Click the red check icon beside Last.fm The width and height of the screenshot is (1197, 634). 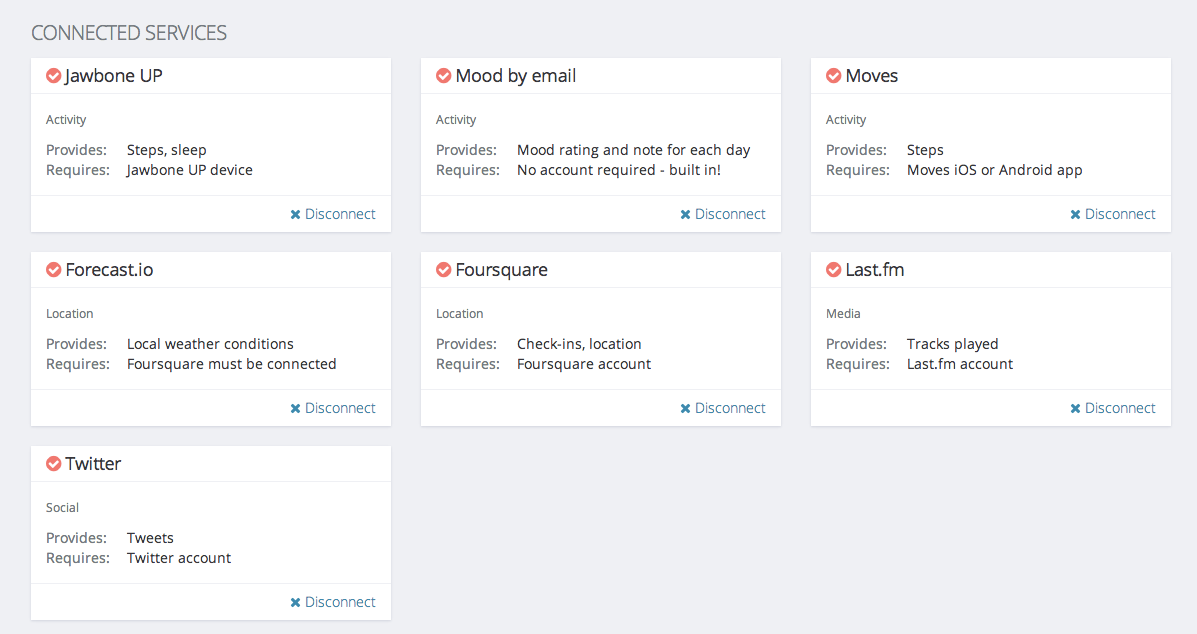tap(834, 269)
